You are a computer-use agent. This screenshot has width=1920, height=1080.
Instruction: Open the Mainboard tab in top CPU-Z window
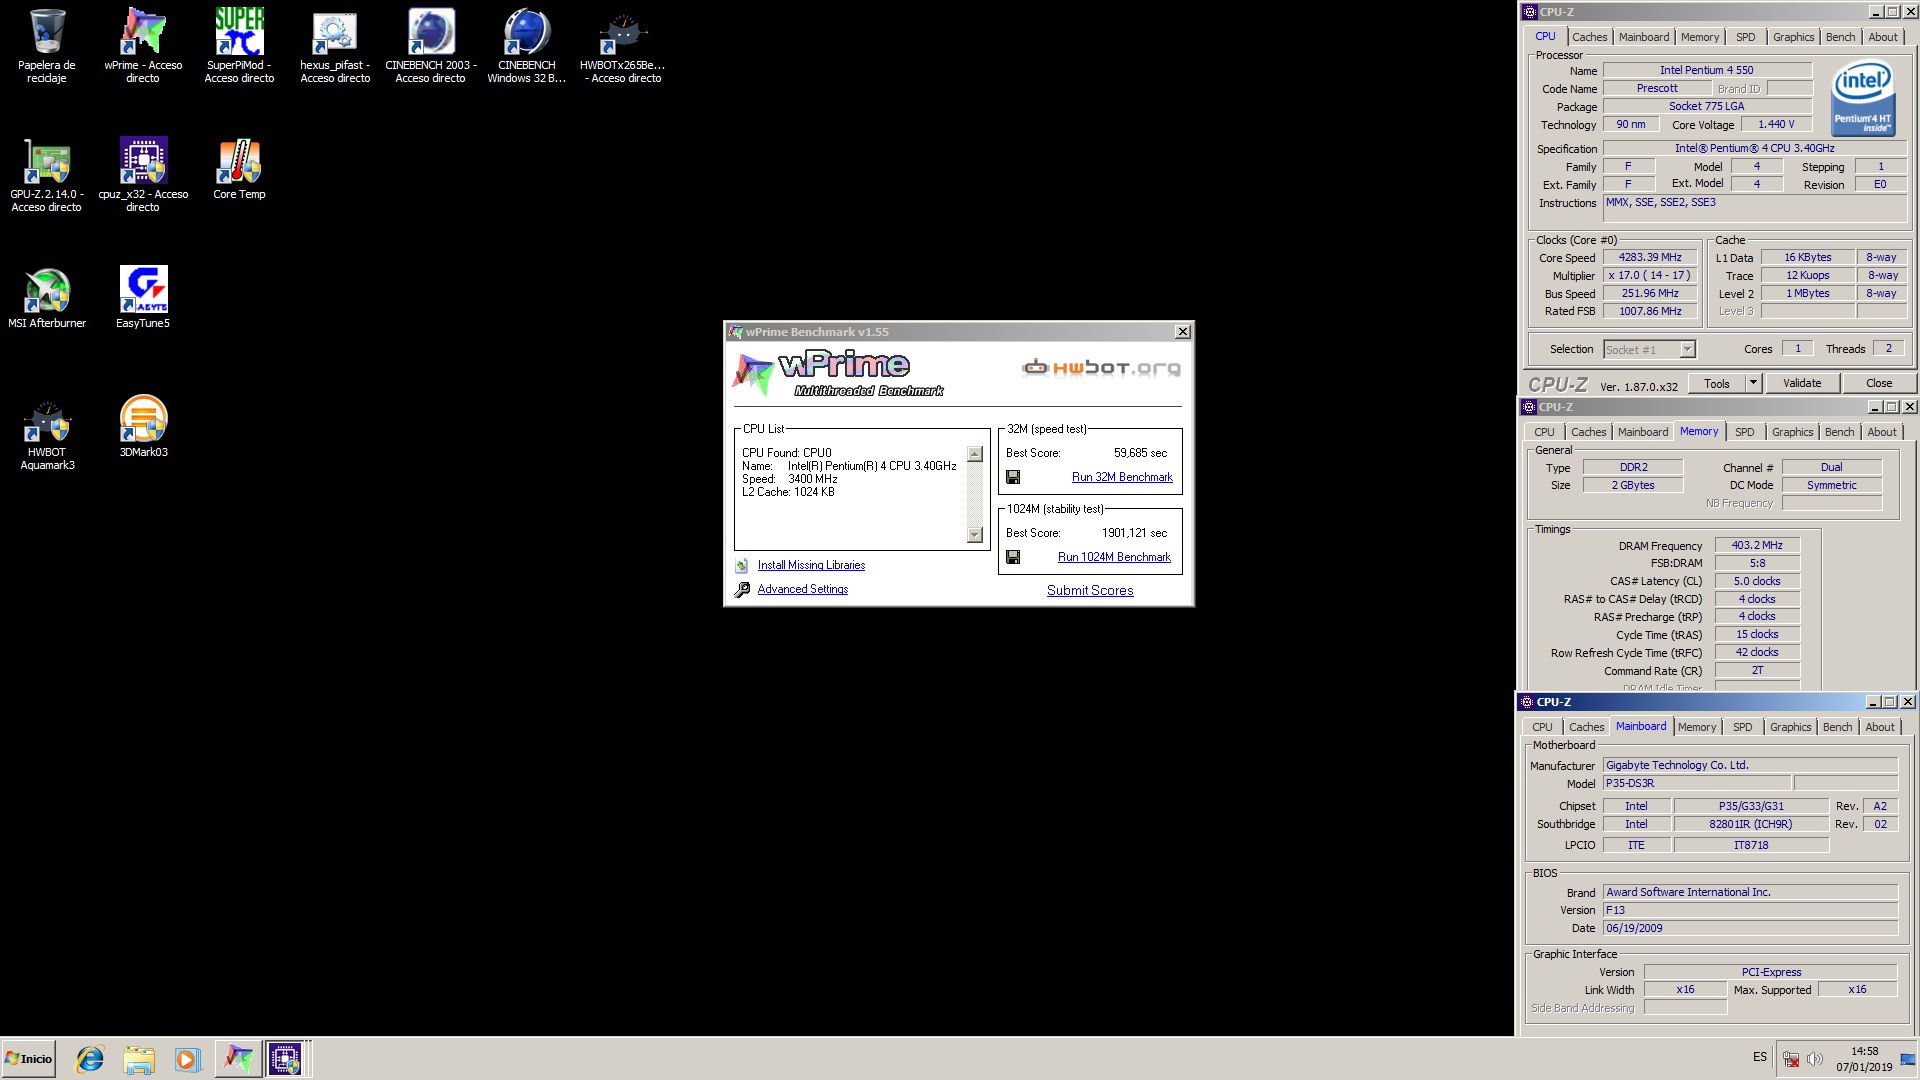point(1644,37)
